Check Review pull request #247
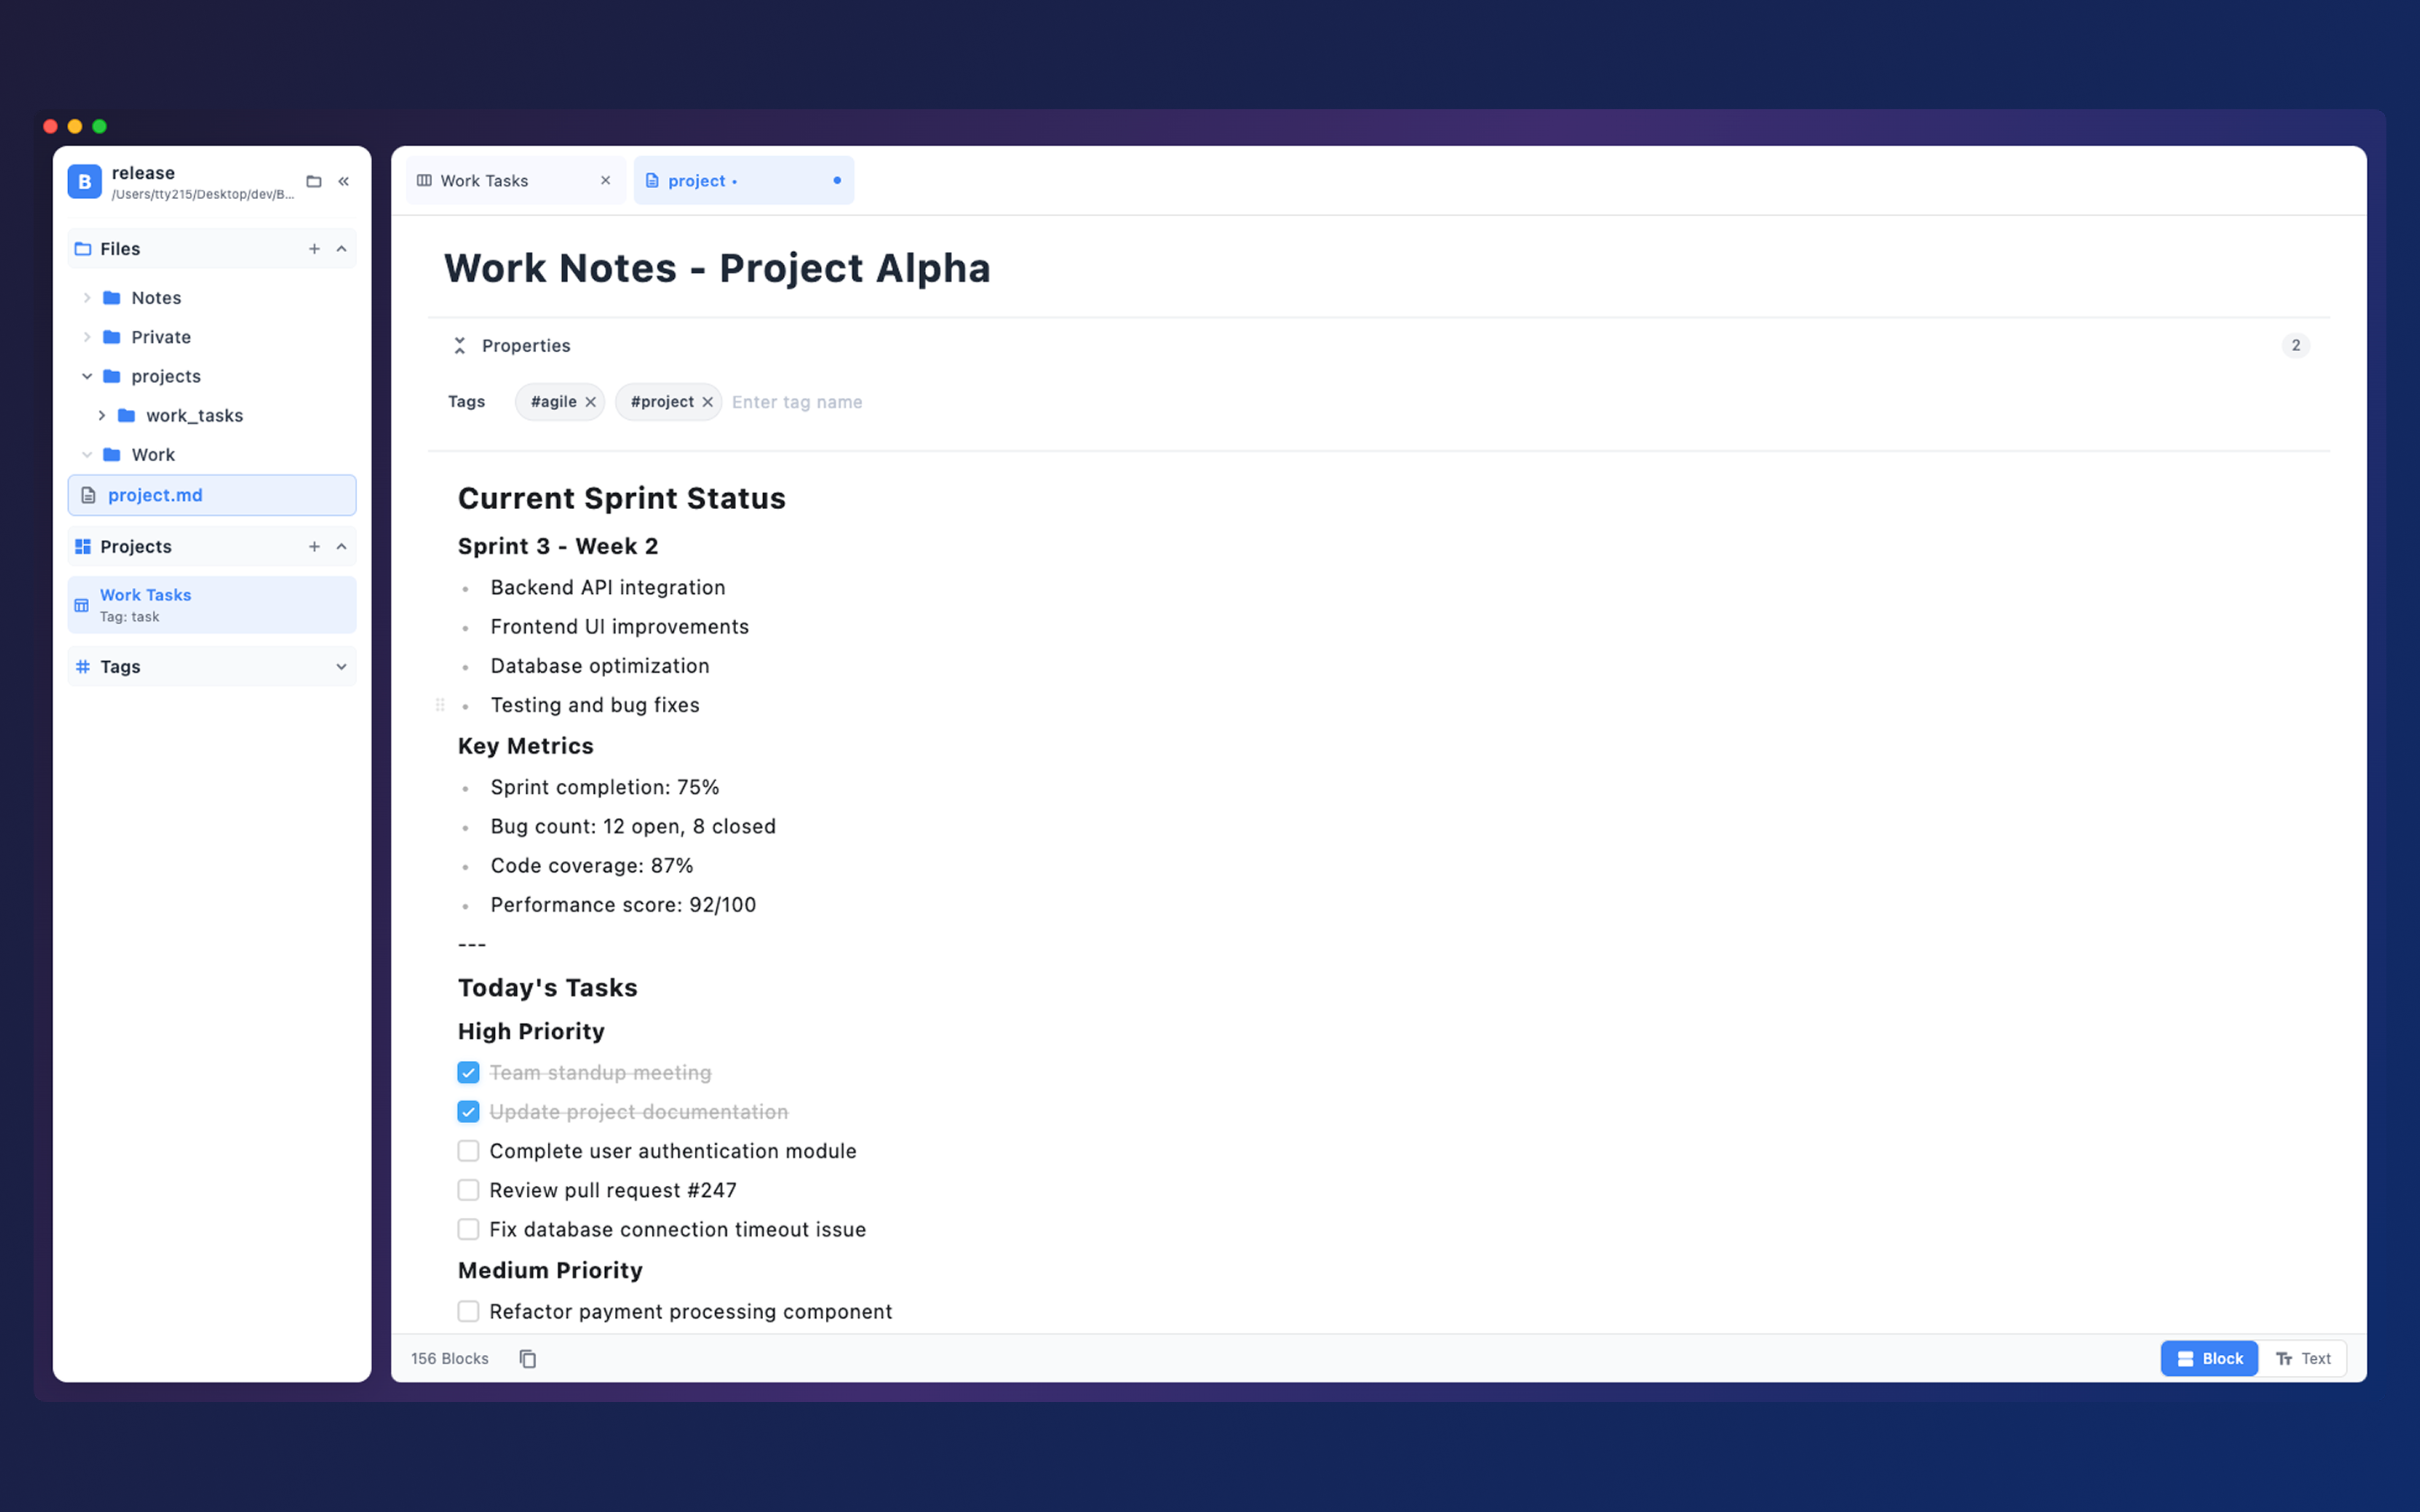This screenshot has height=1512, width=2420. coord(468,1190)
